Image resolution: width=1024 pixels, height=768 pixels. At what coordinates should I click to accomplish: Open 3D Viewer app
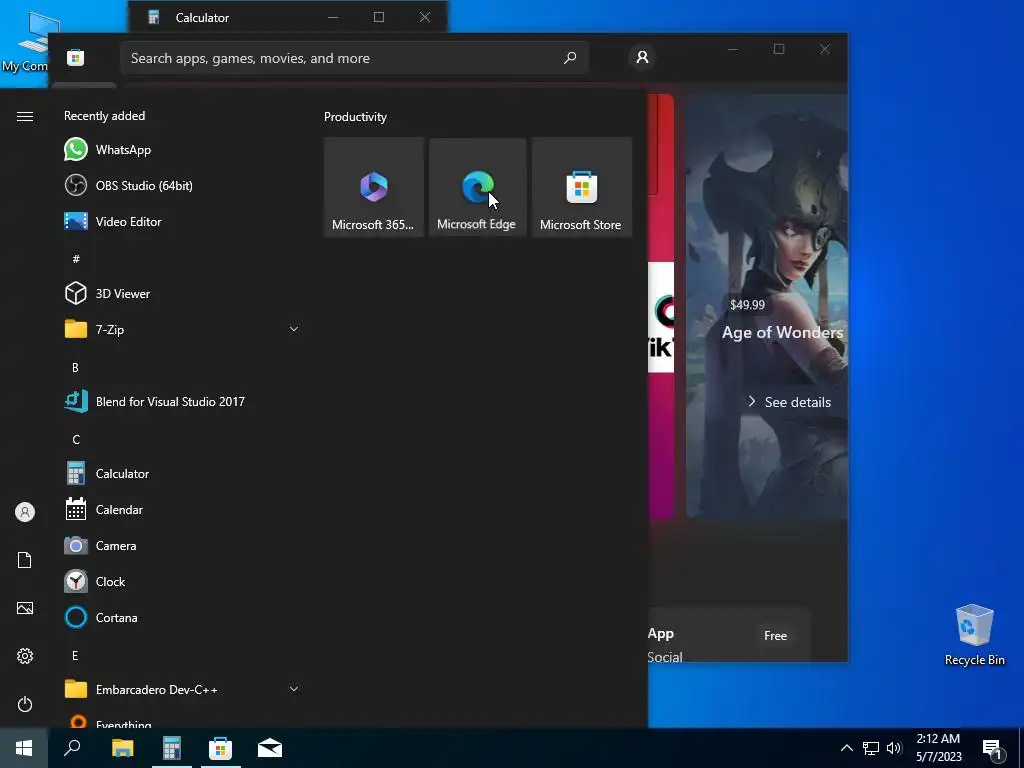coord(183,293)
